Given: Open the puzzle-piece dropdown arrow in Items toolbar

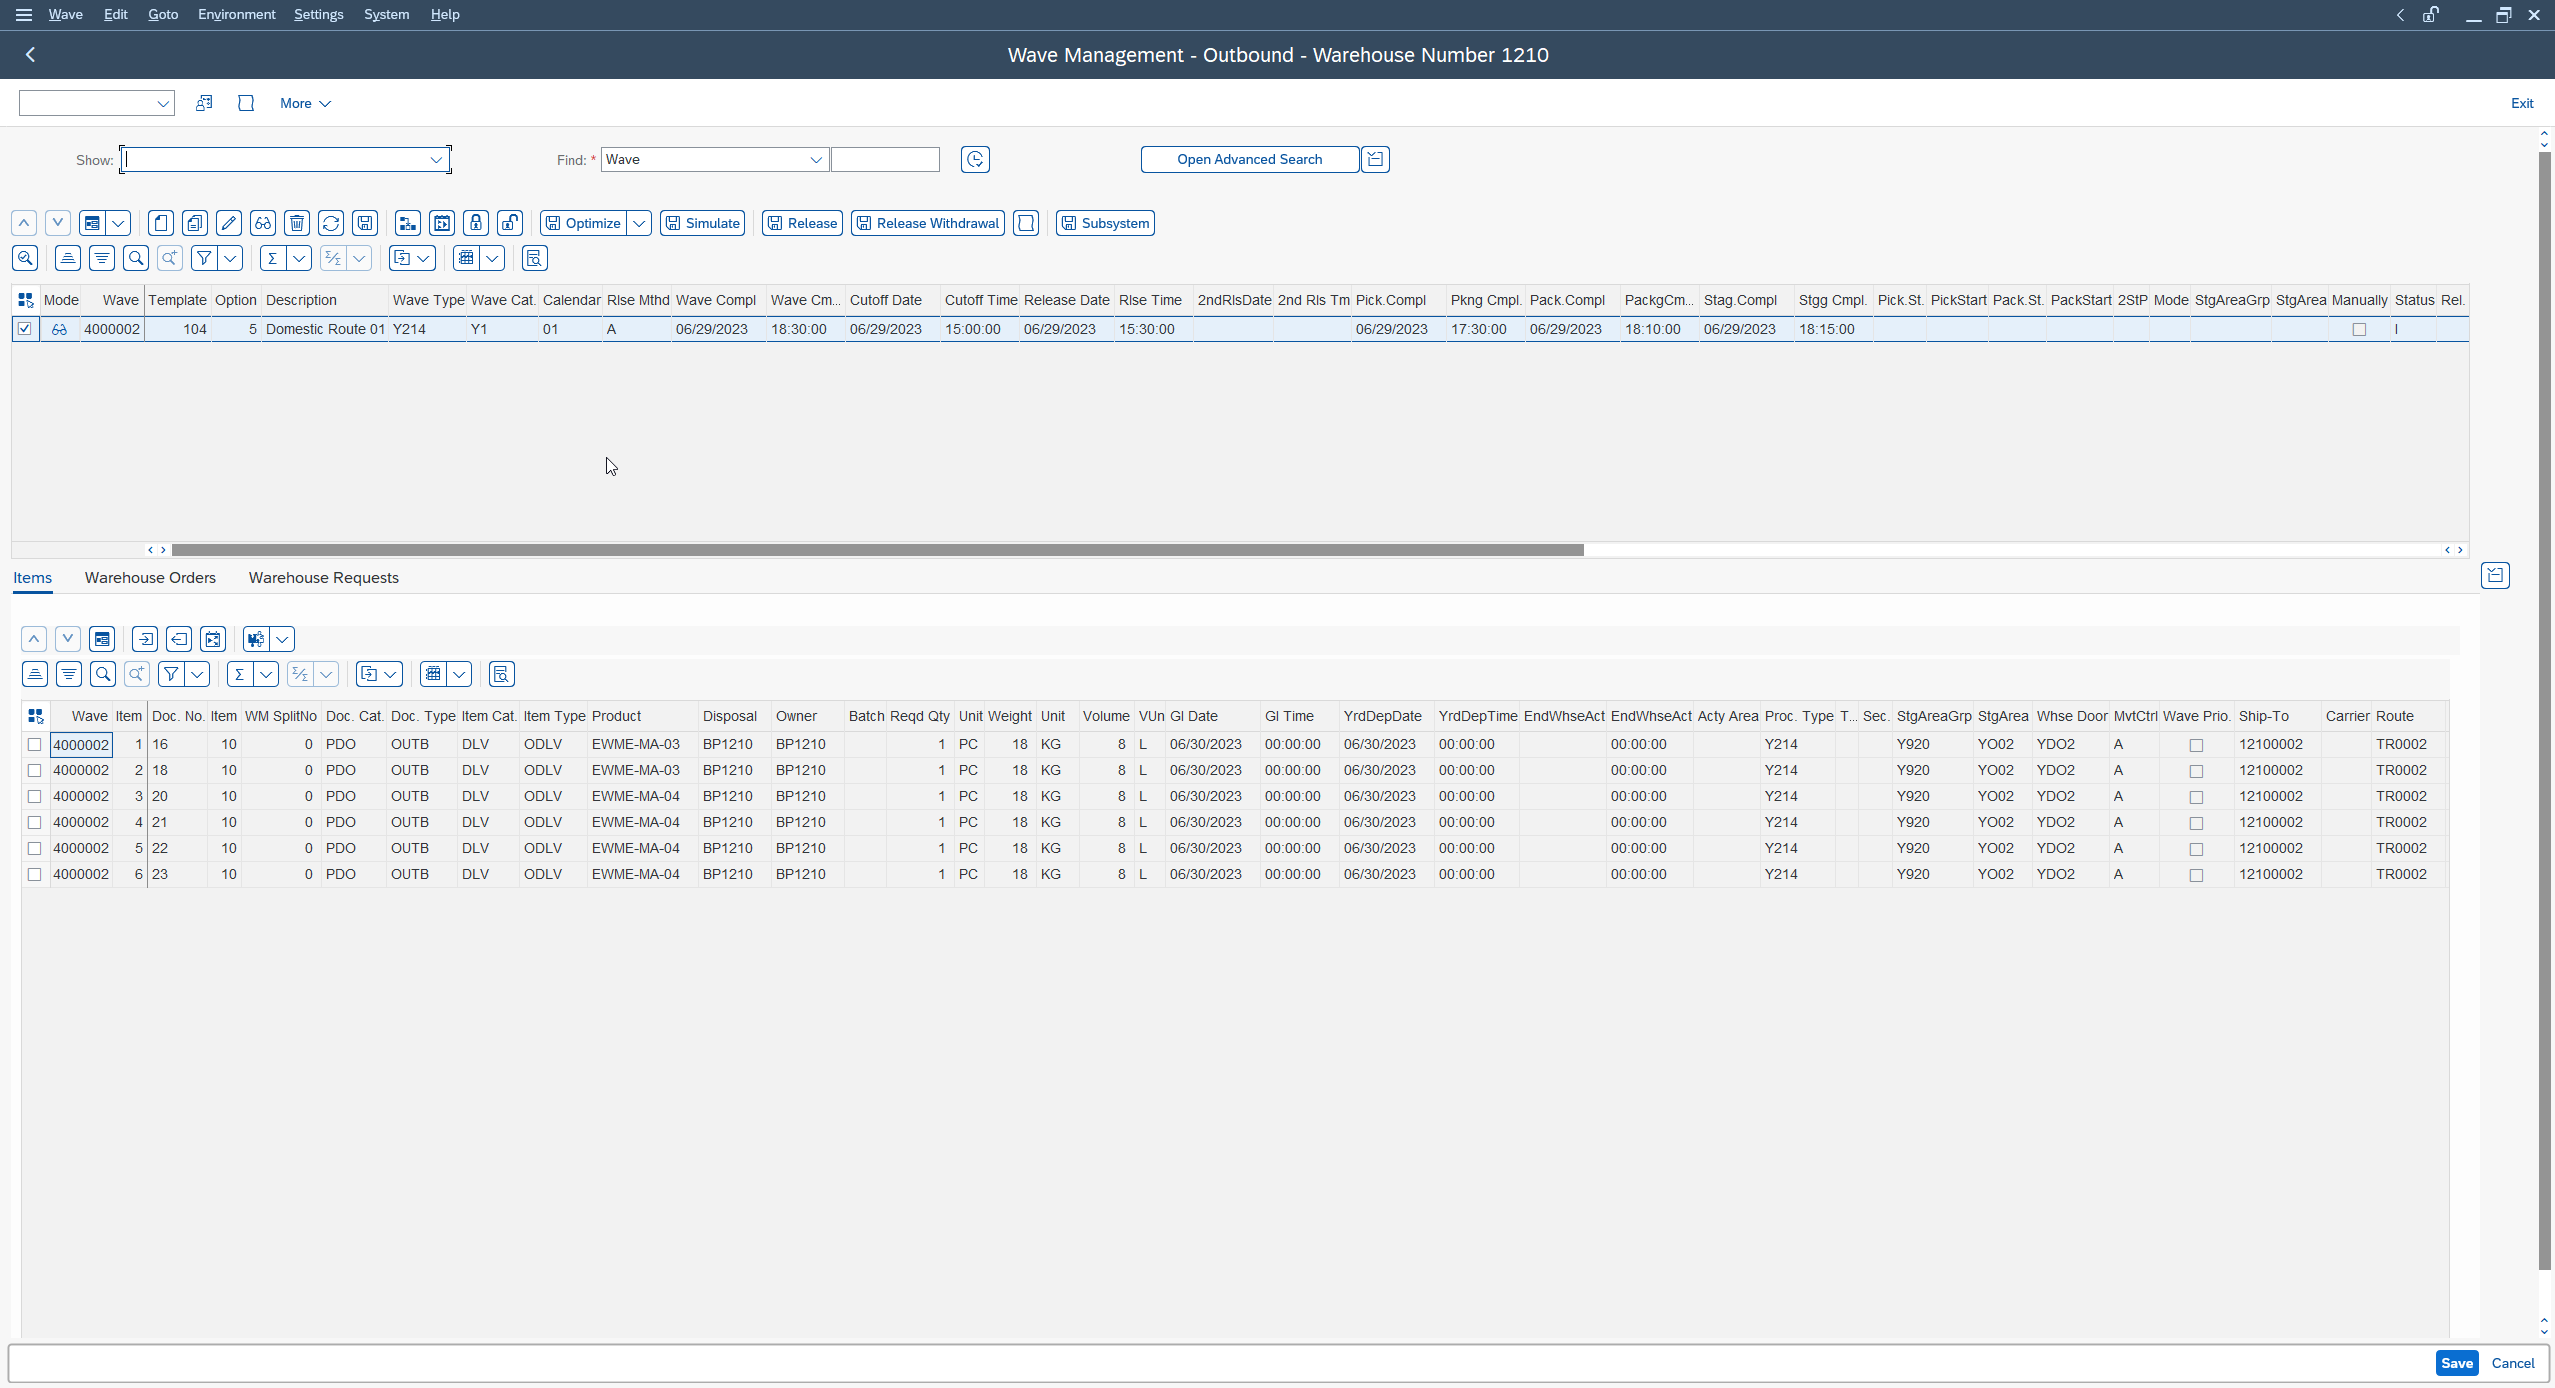Looking at the screenshot, I should [x=282, y=639].
